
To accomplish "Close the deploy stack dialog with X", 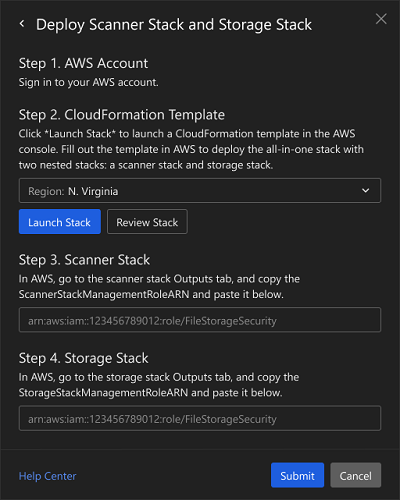I will coord(381,19).
